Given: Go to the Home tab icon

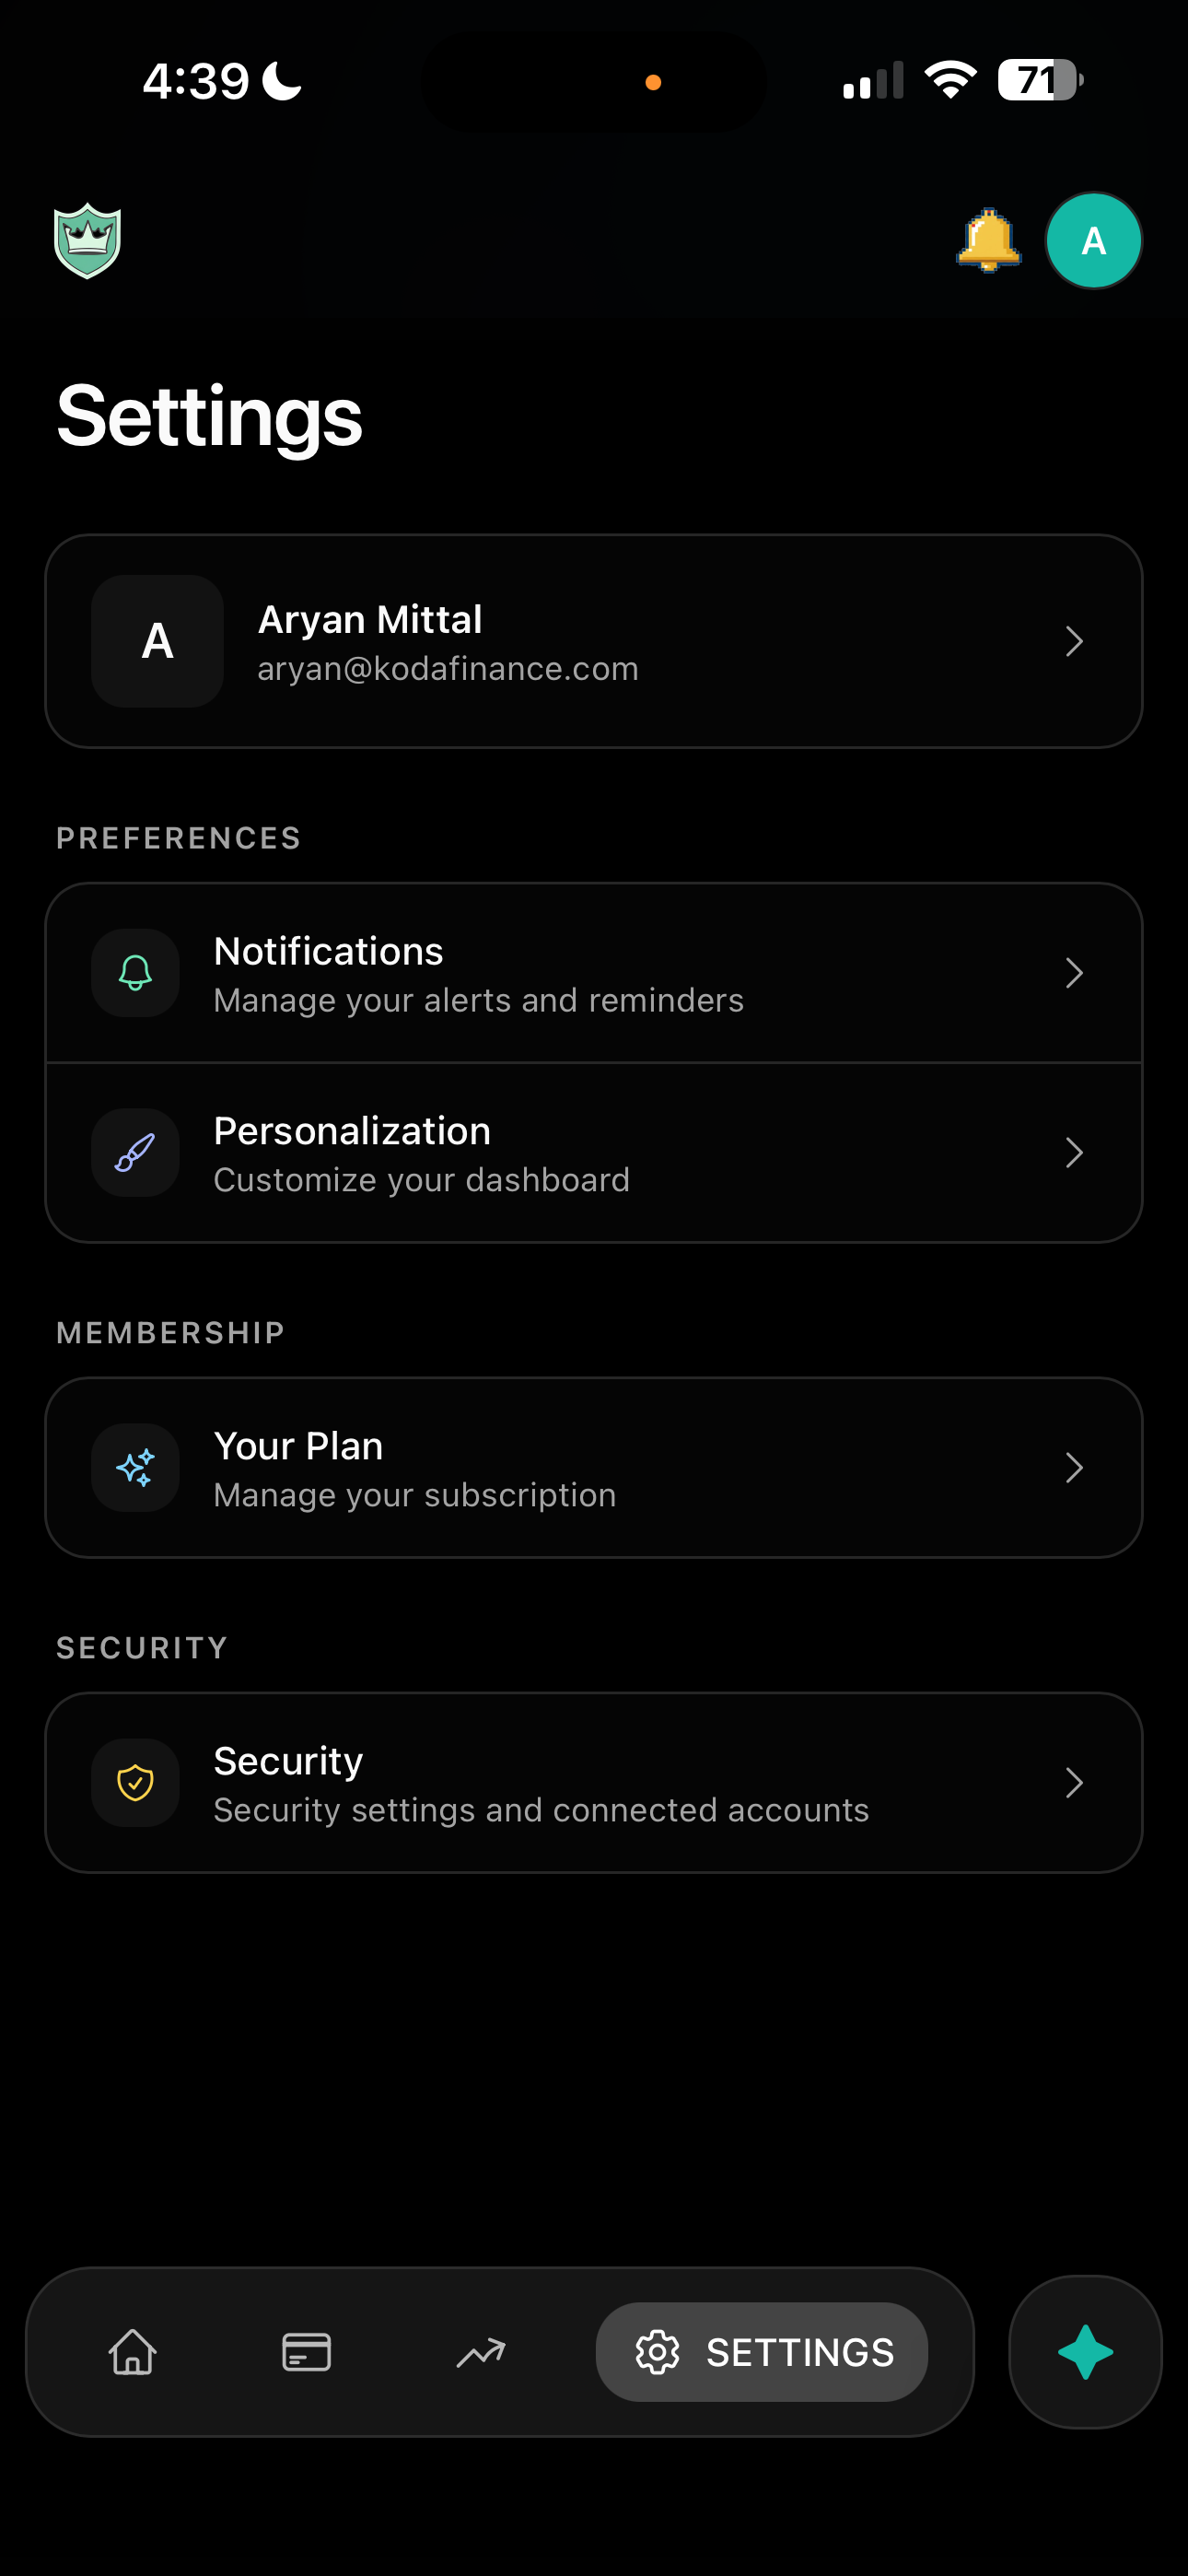Looking at the screenshot, I should pyautogui.click(x=132, y=2352).
